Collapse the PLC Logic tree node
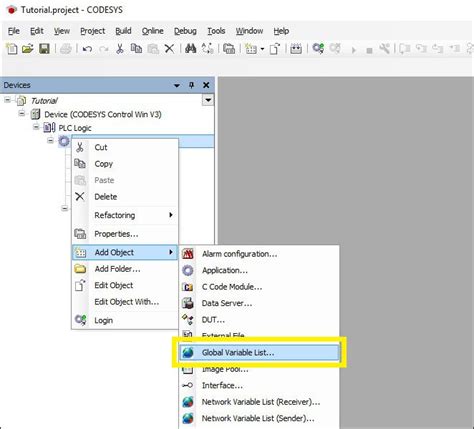 tap(36, 127)
